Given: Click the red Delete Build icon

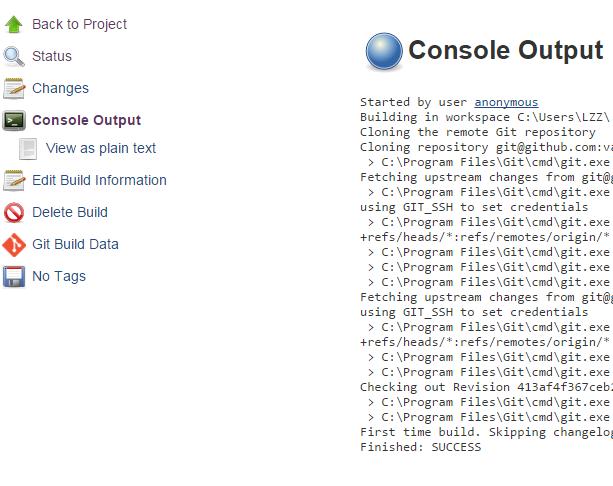Looking at the screenshot, I should [14, 212].
